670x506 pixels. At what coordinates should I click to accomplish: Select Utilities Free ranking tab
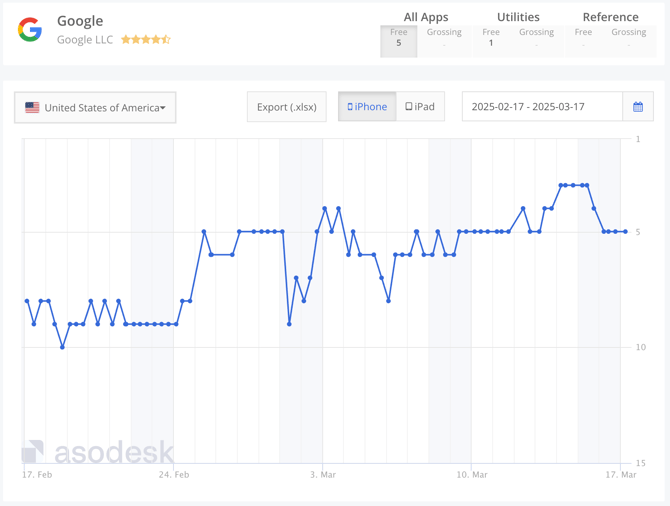click(491, 38)
